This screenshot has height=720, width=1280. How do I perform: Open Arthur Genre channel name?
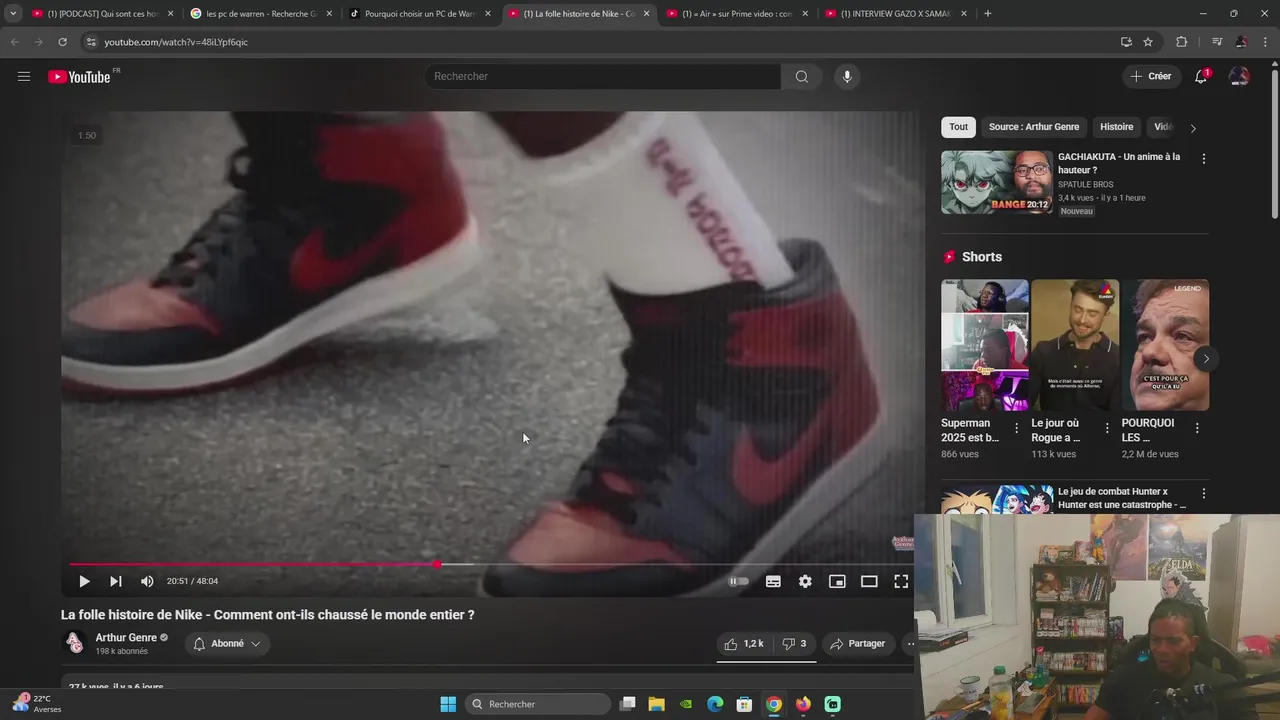(x=126, y=638)
